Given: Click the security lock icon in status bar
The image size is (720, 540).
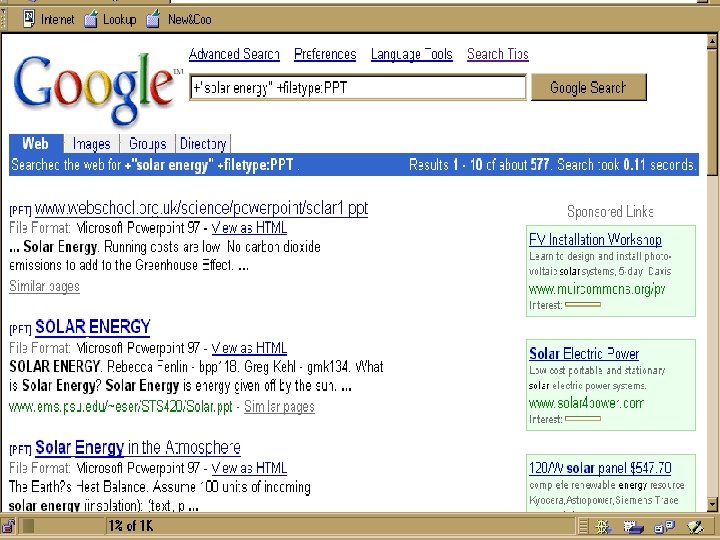Looking at the screenshot, I should (9, 526).
